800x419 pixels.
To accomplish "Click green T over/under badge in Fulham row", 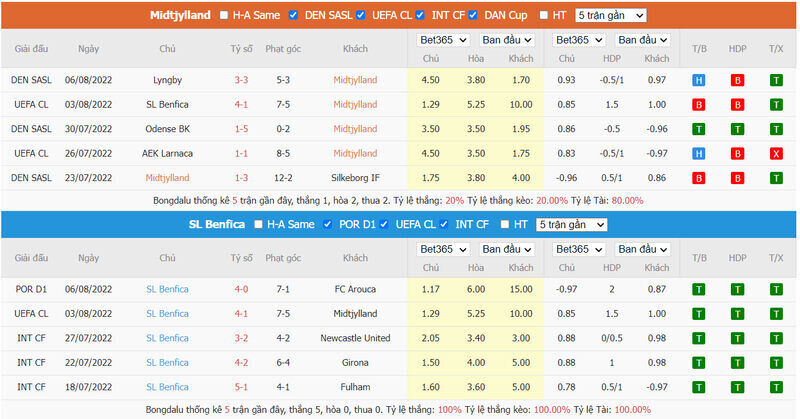I will [x=776, y=387].
